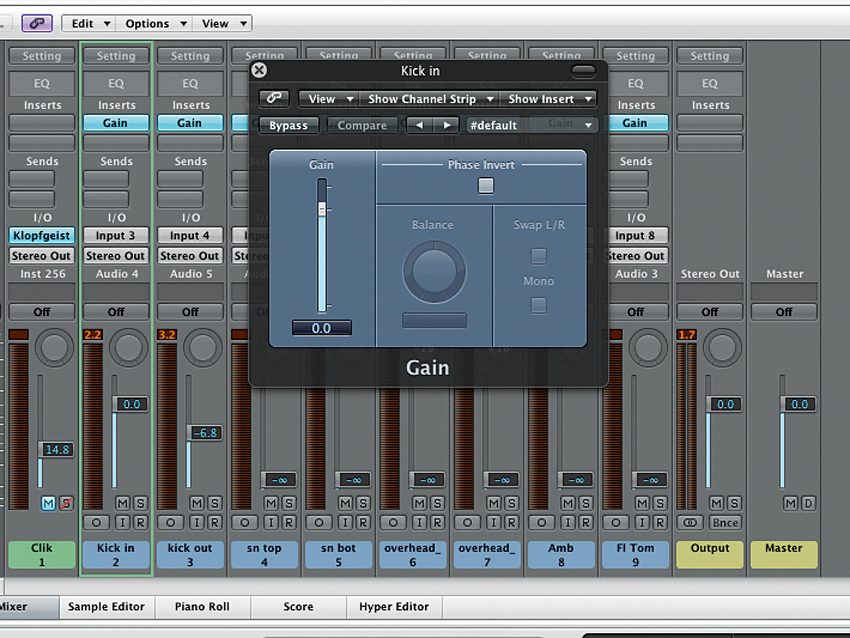Click the Dim button on Master channel

808,504
